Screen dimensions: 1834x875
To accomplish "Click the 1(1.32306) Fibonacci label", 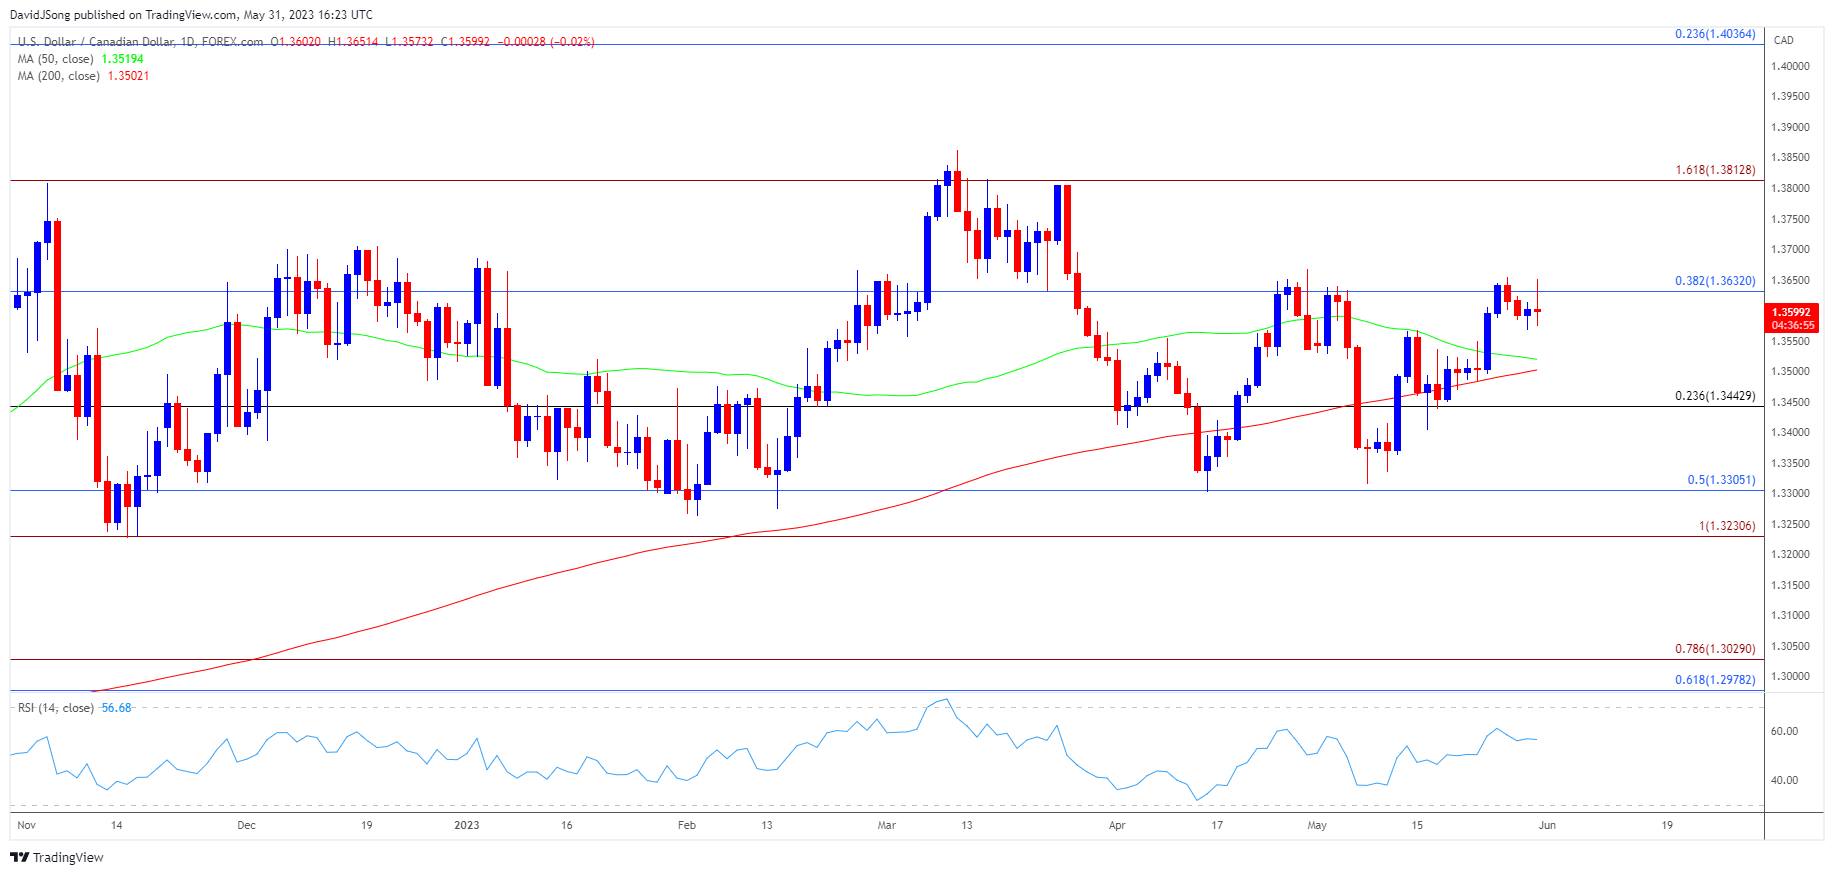I will point(1727,526).
